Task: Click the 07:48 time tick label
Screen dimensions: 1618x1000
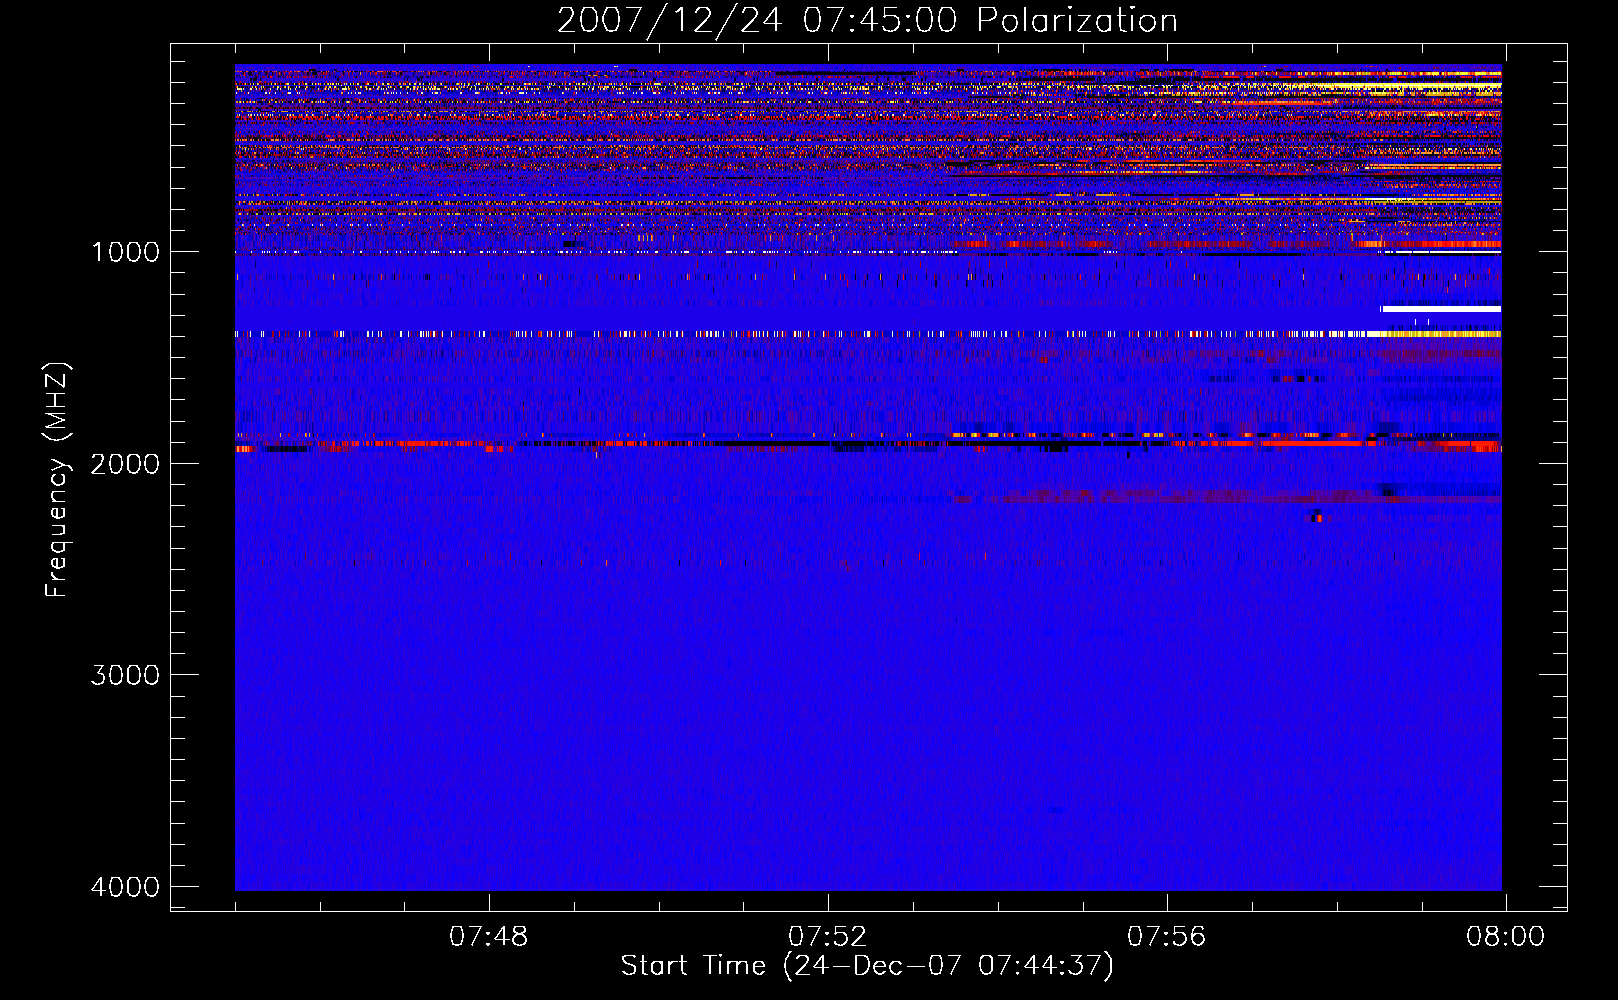Action: (489, 937)
